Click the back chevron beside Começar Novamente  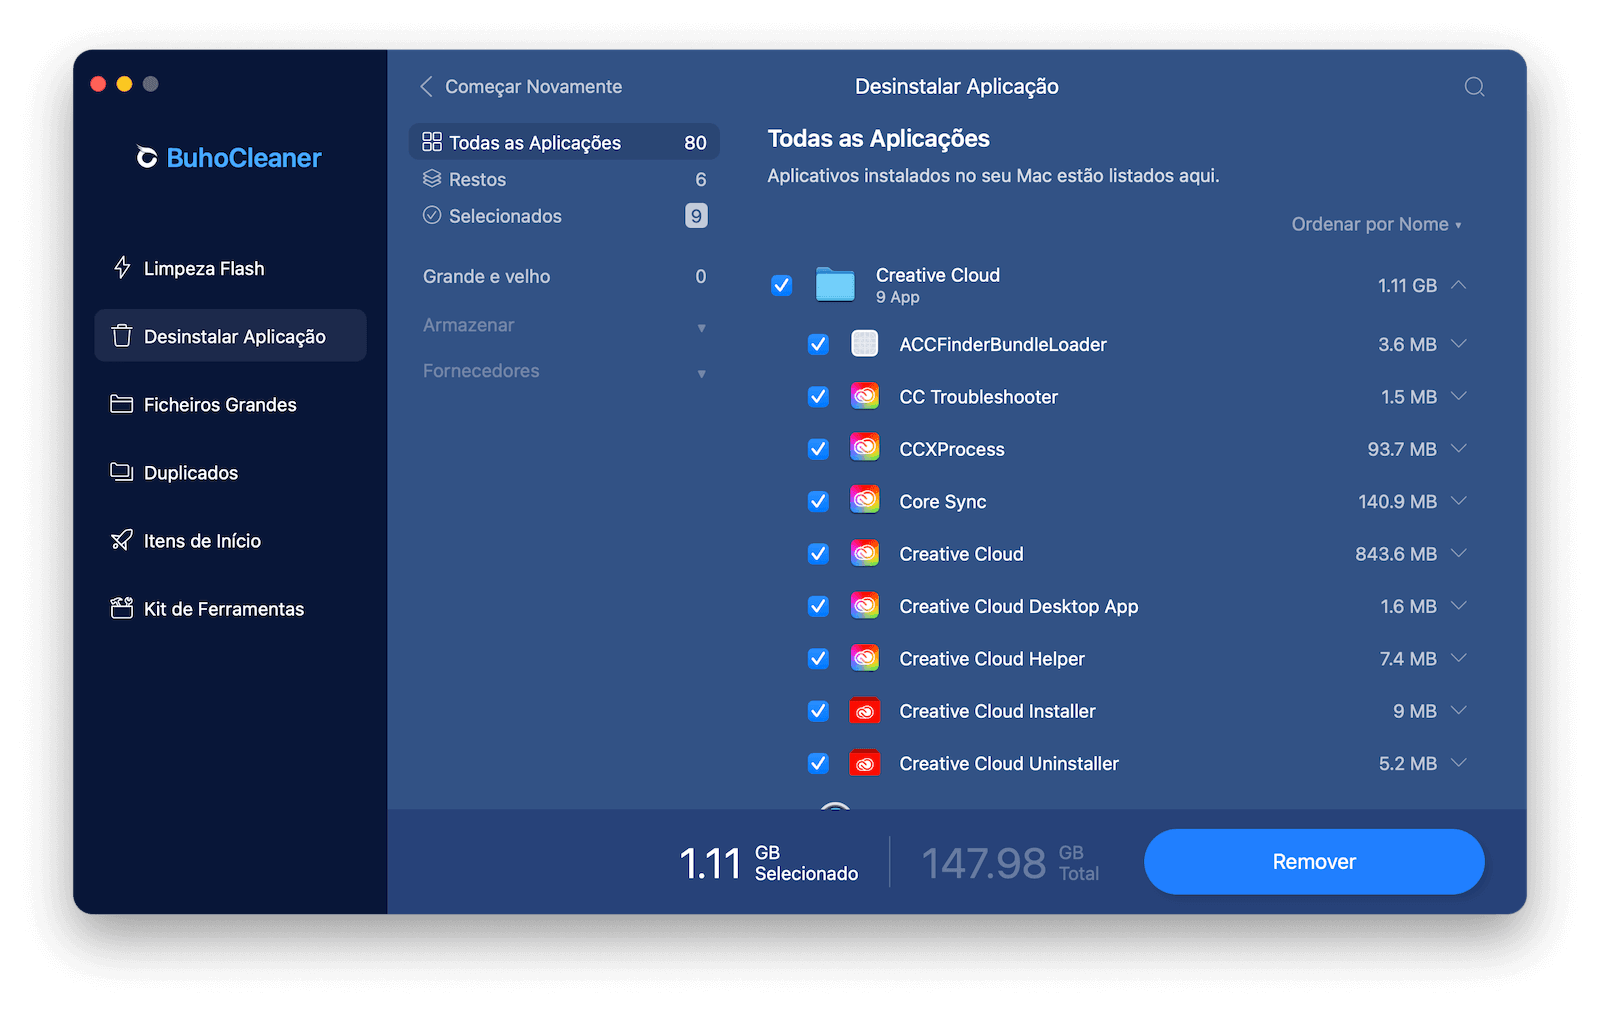pyautogui.click(x=426, y=87)
